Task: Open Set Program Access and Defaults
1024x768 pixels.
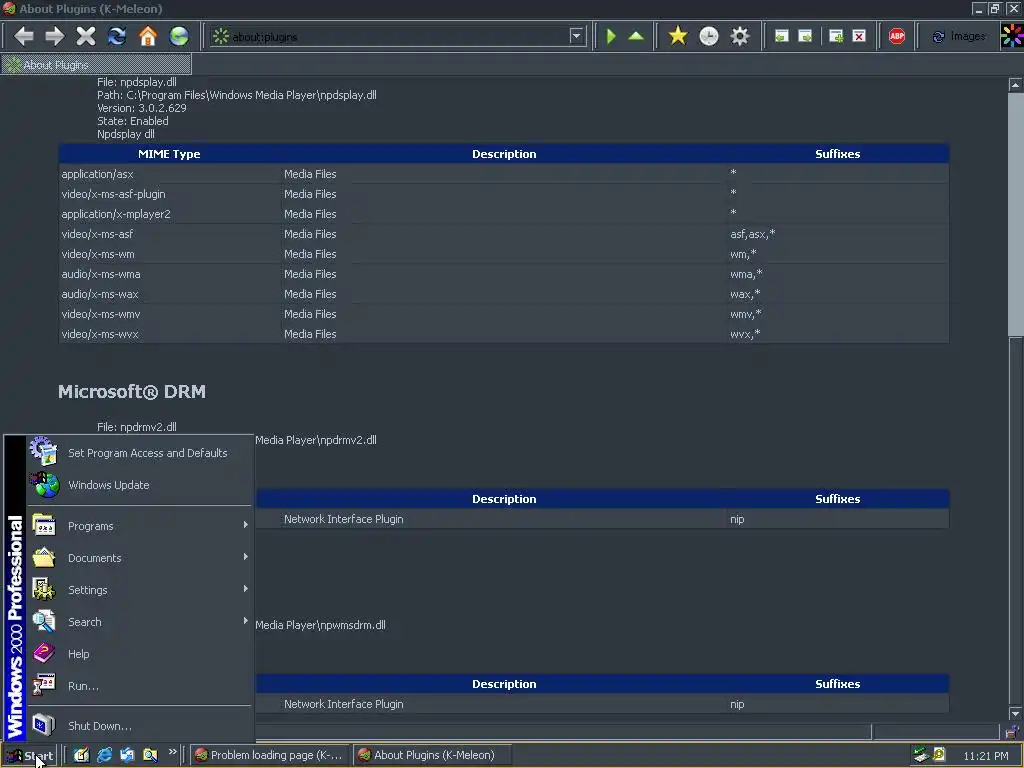Action: [139, 453]
